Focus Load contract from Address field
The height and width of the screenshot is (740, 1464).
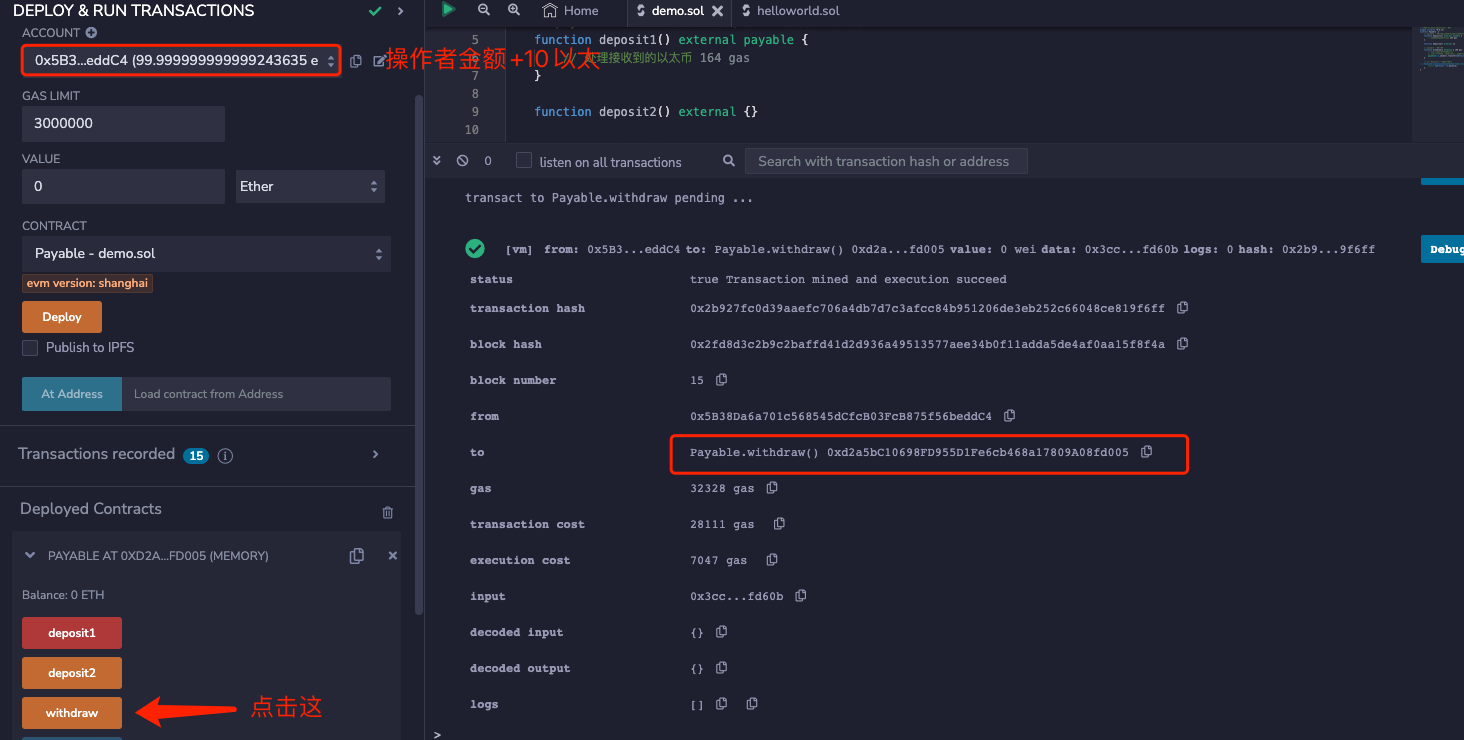pos(256,394)
